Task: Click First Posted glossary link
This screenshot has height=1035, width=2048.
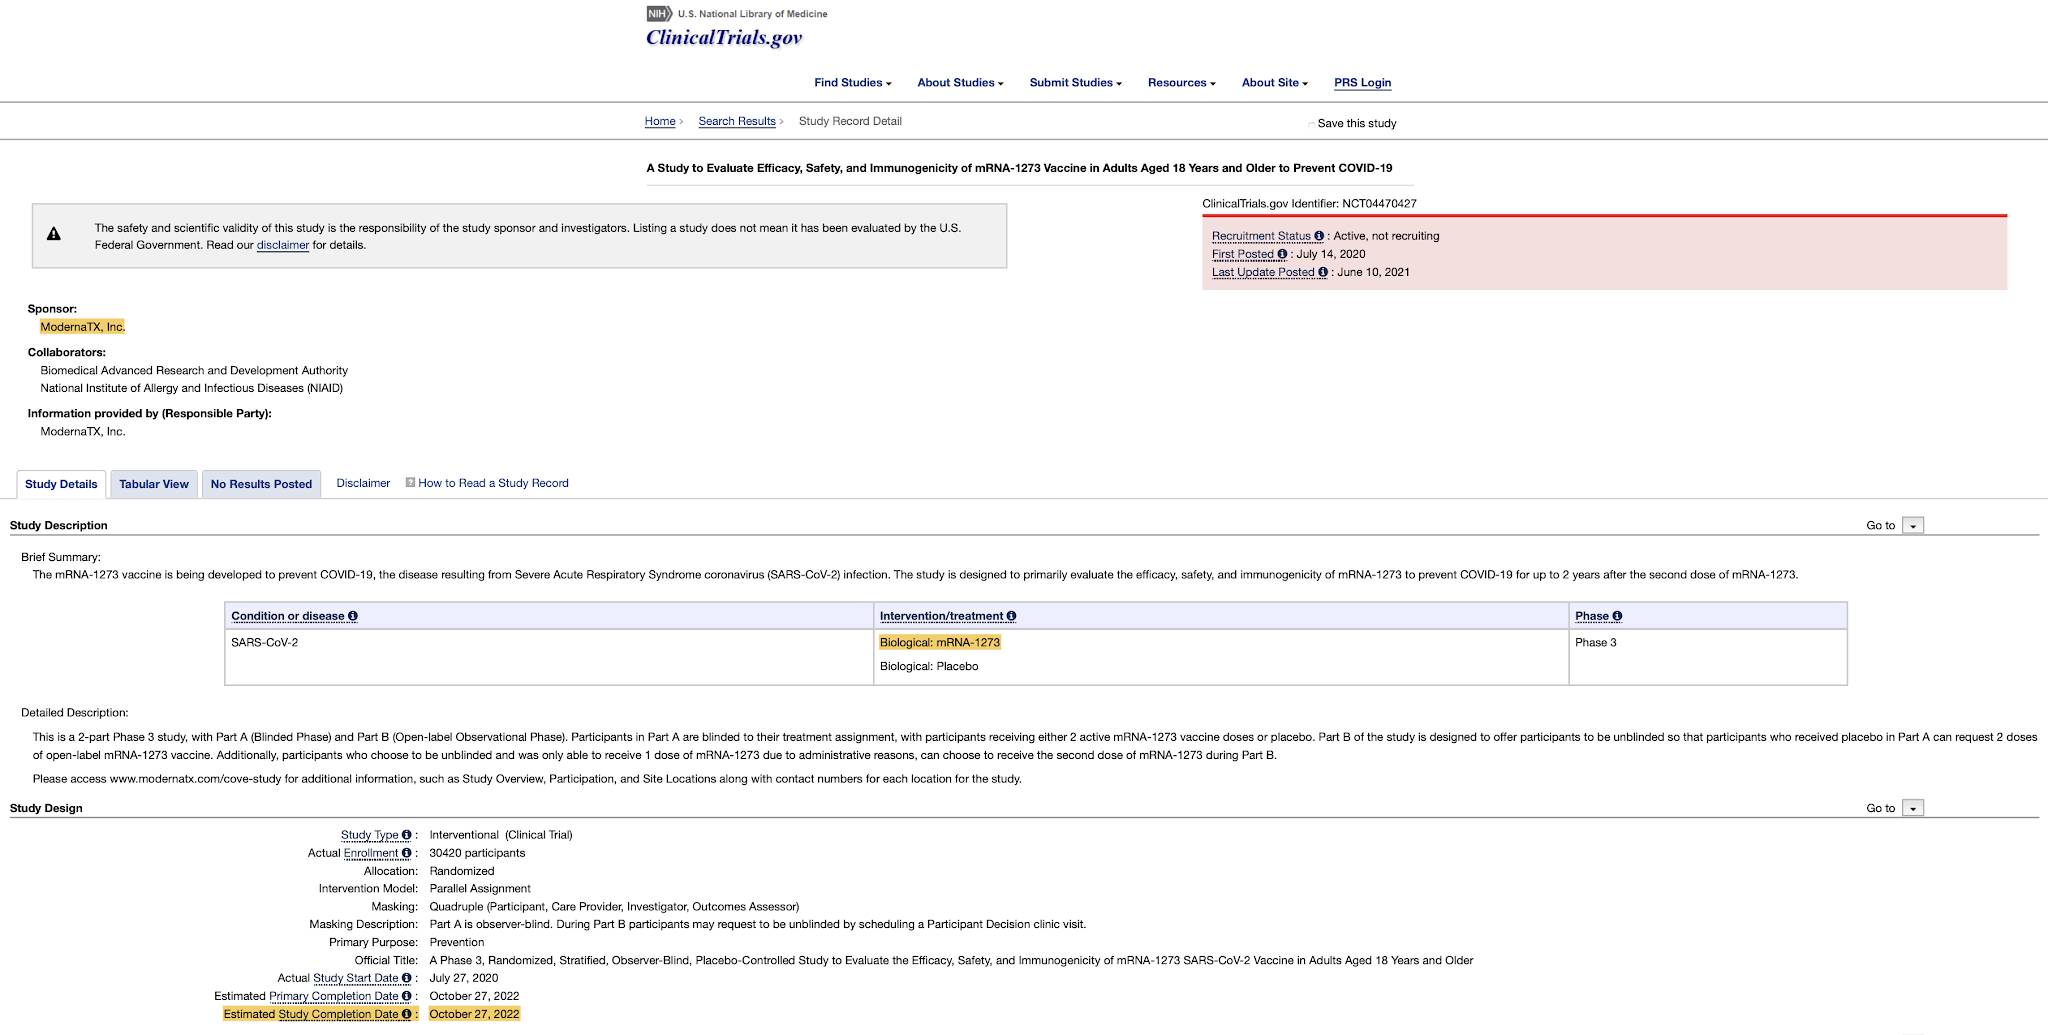Action: tap(1243, 254)
